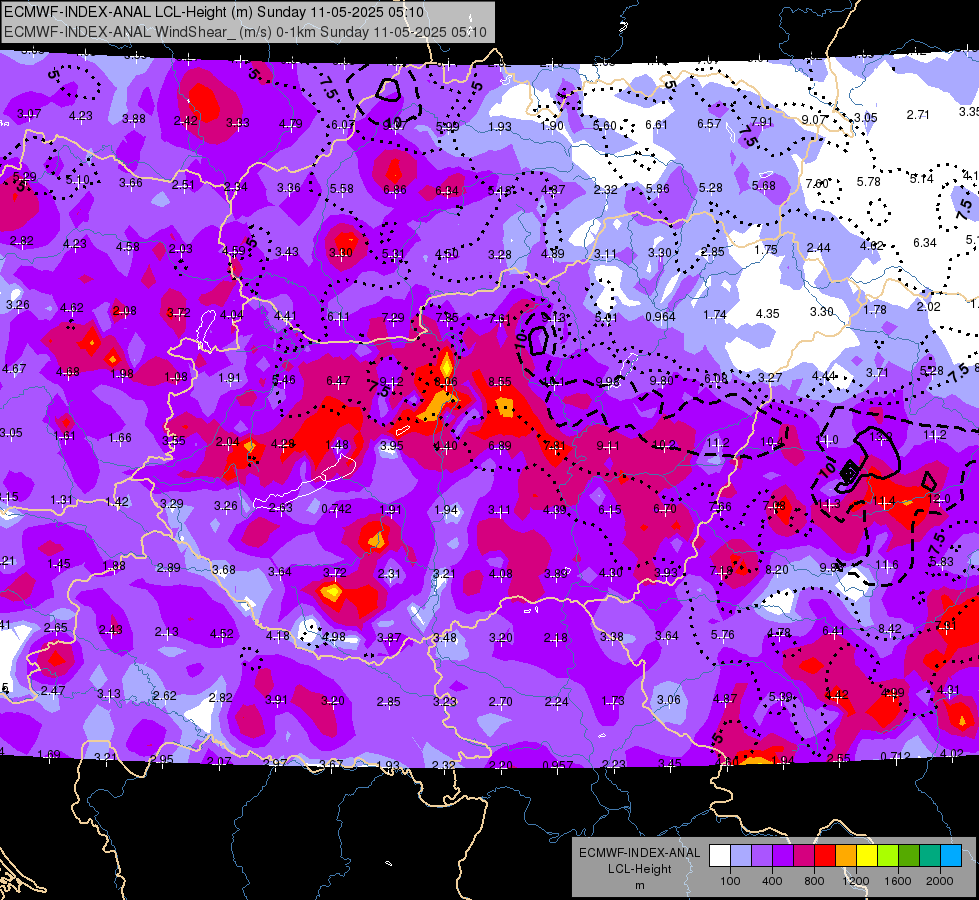
Task: Click the legend label 1600
Action: click(x=898, y=881)
